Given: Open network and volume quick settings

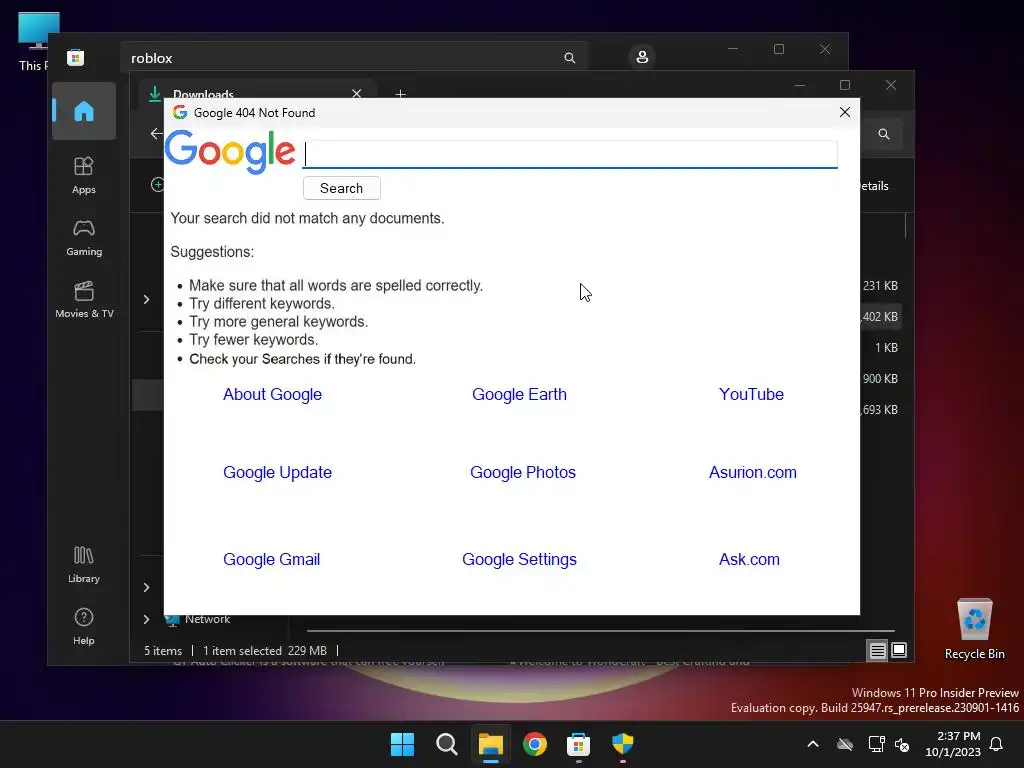Looking at the screenshot, I should pos(889,744).
